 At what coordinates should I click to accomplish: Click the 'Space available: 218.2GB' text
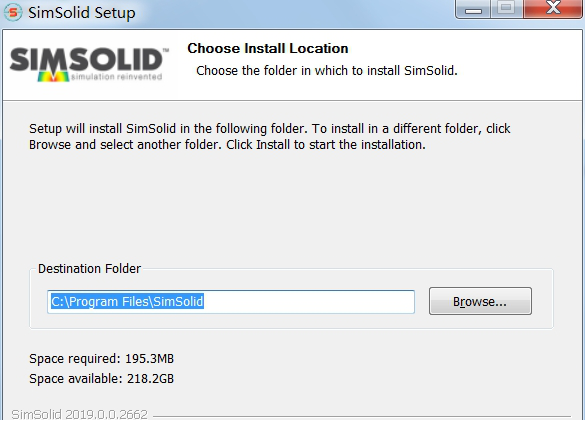coord(101,379)
